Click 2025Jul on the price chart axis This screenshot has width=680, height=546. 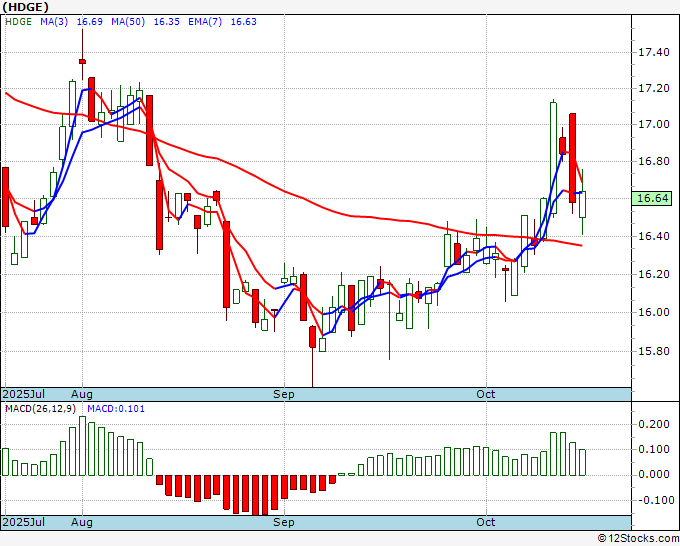pyautogui.click(x=24, y=394)
